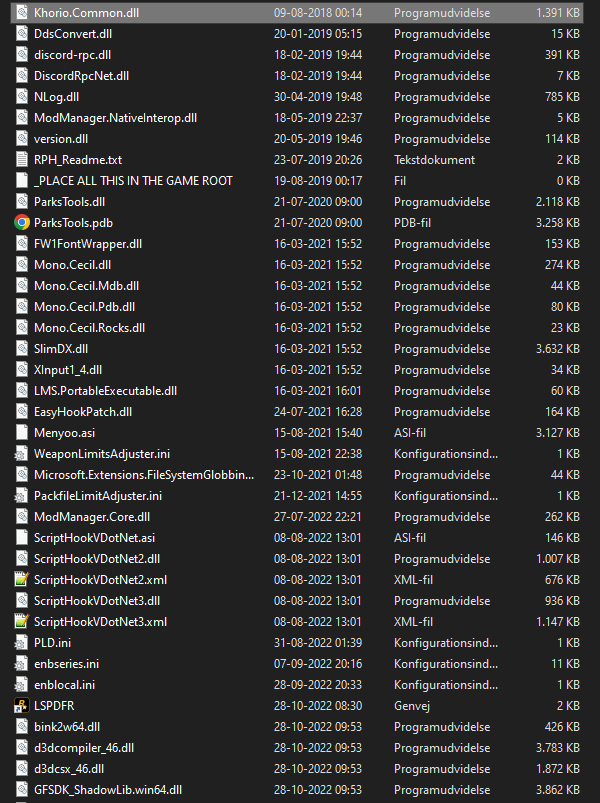Click the config icon of PLD.ini
Viewport: 600px width, 803px height.
(x=22, y=643)
